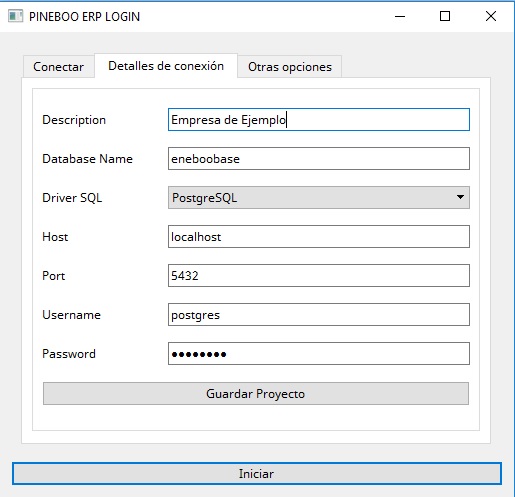Click the Description label
This screenshot has height=497, width=515.
tap(74, 120)
